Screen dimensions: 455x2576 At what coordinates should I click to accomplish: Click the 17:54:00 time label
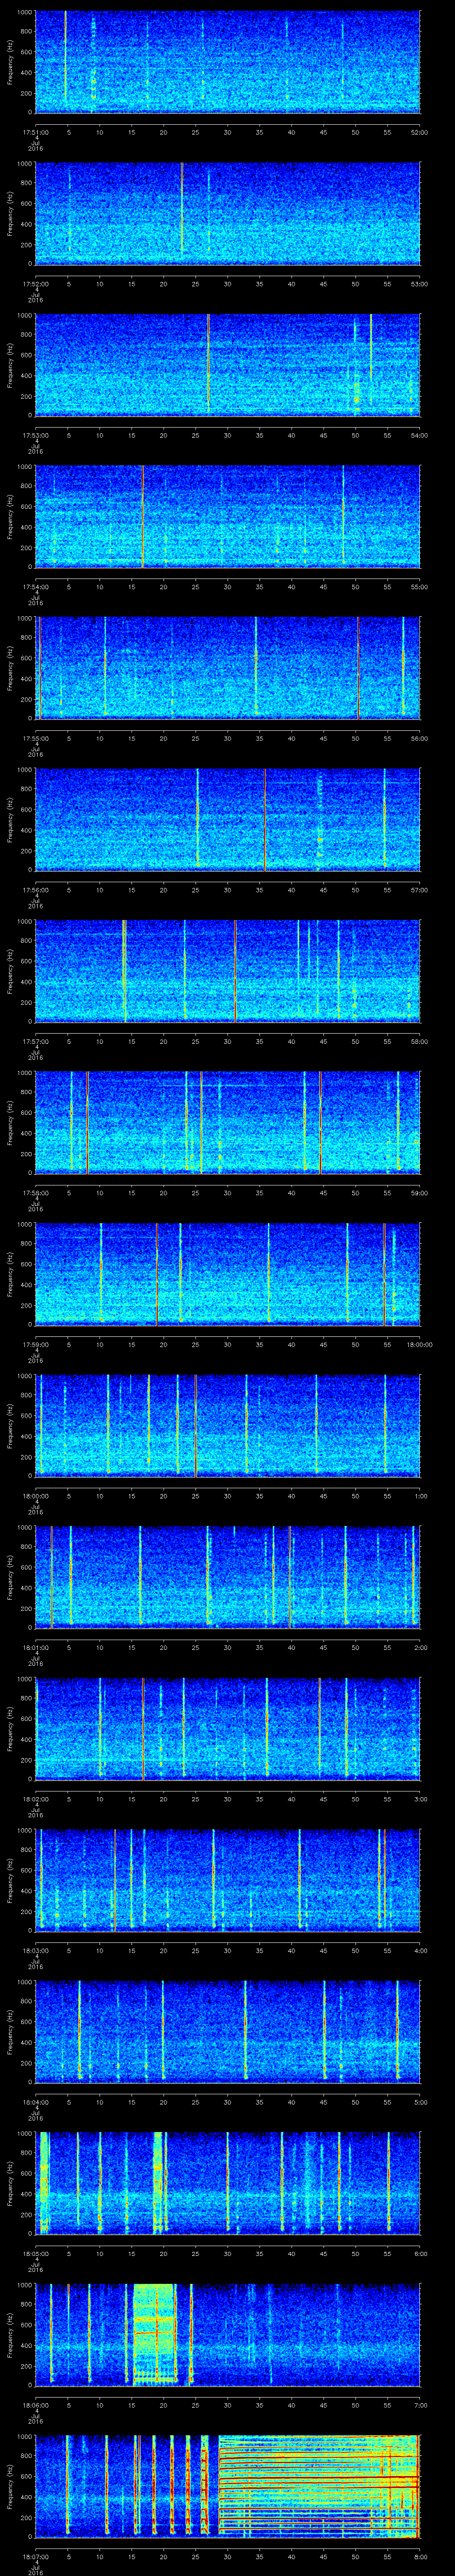point(35,586)
